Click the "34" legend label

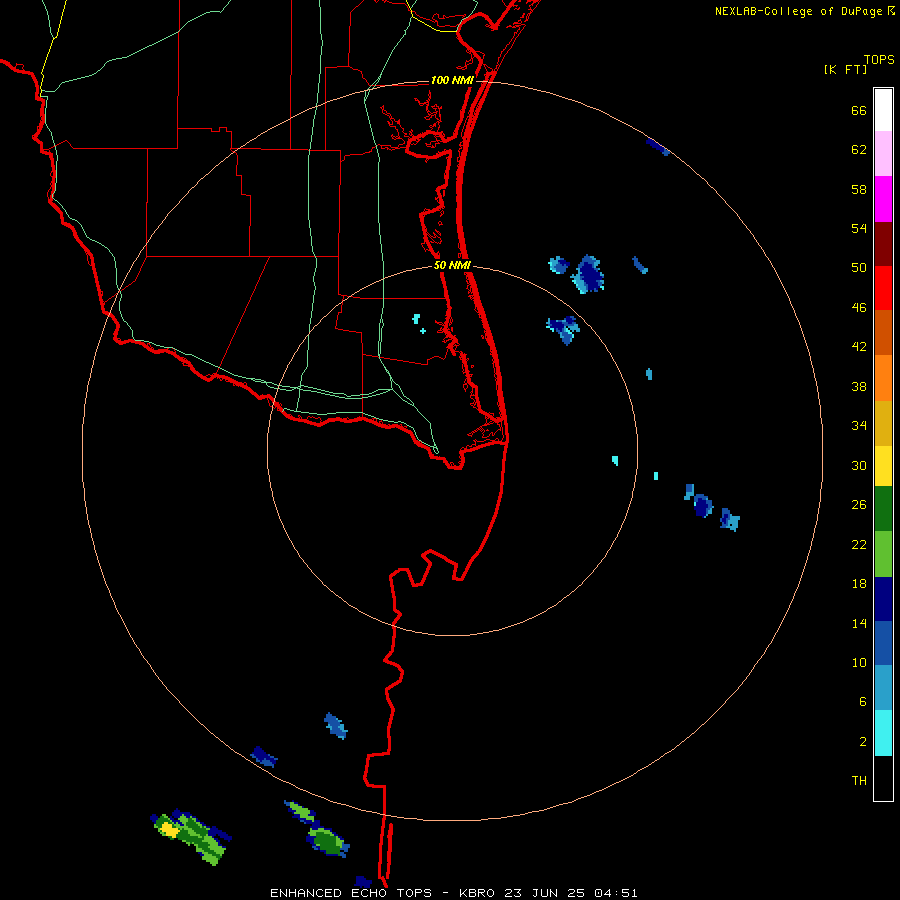859,426
